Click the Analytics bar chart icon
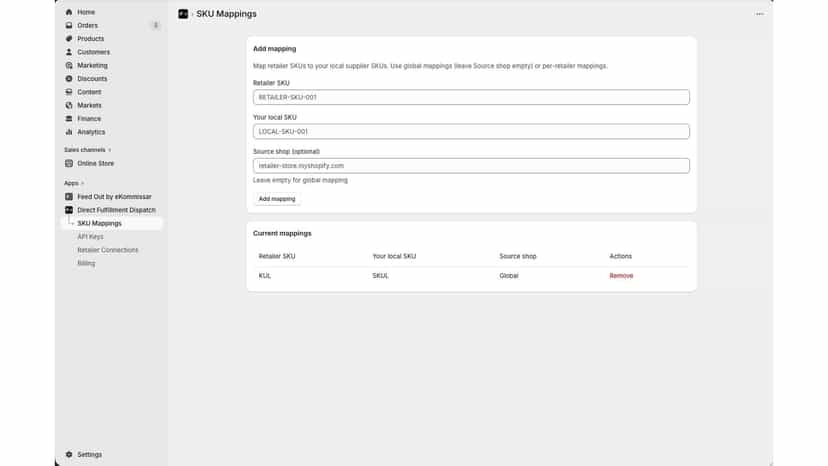This screenshot has height=466, width=828. pyautogui.click(x=69, y=132)
